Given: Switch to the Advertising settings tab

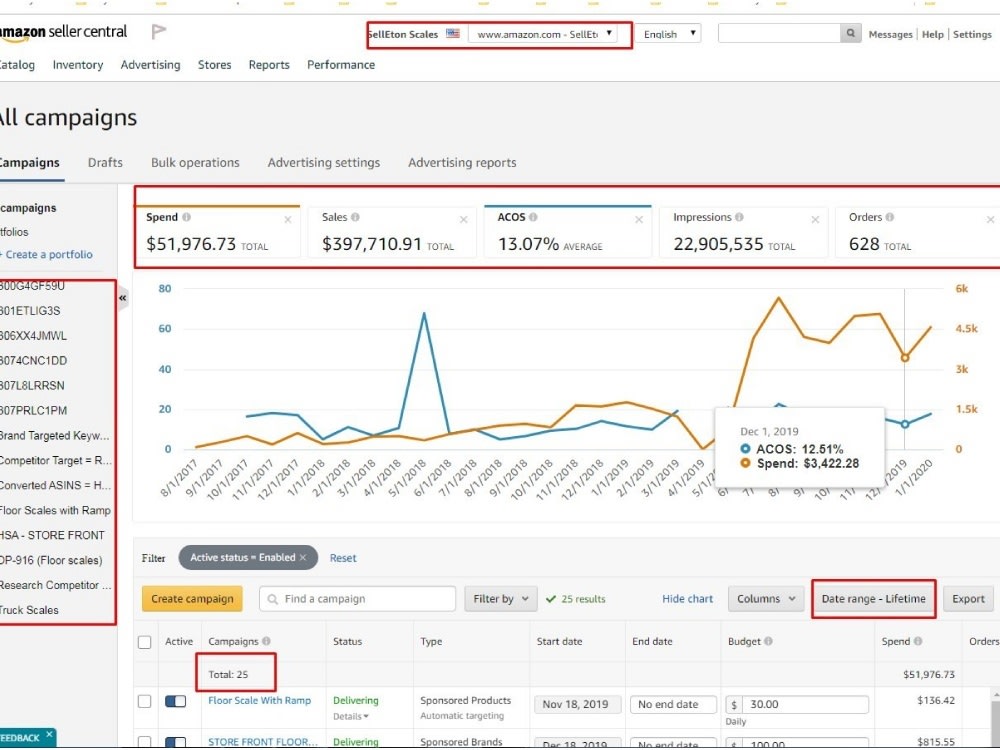Looking at the screenshot, I should [x=324, y=163].
